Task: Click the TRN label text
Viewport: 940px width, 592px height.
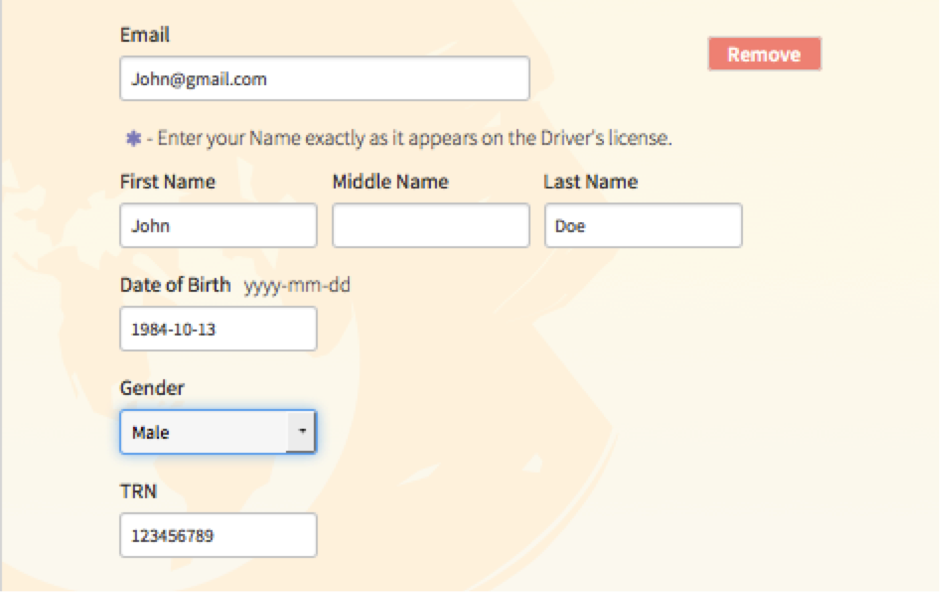Action: pos(138,491)
